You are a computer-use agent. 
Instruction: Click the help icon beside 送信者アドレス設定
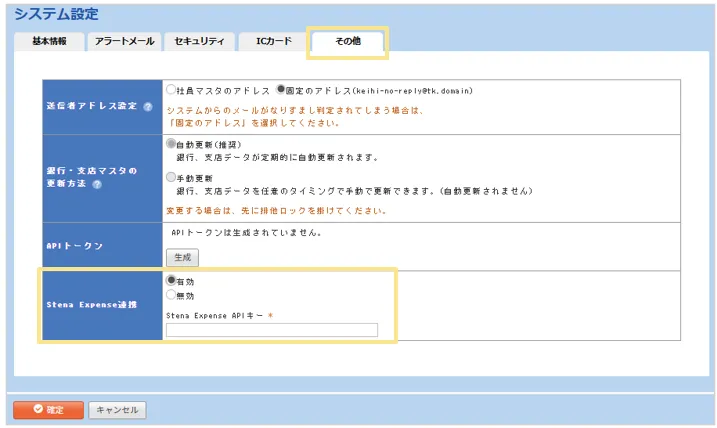[148, 106]
